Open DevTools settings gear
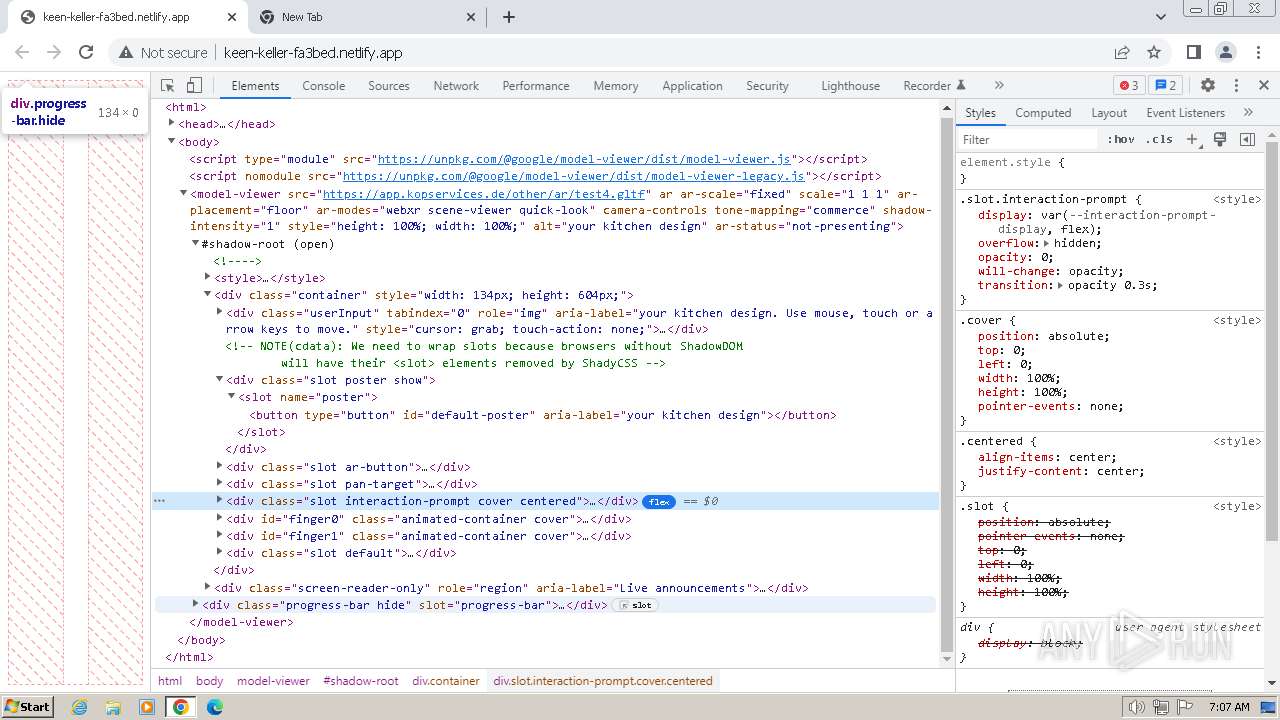 [1208, 86]
